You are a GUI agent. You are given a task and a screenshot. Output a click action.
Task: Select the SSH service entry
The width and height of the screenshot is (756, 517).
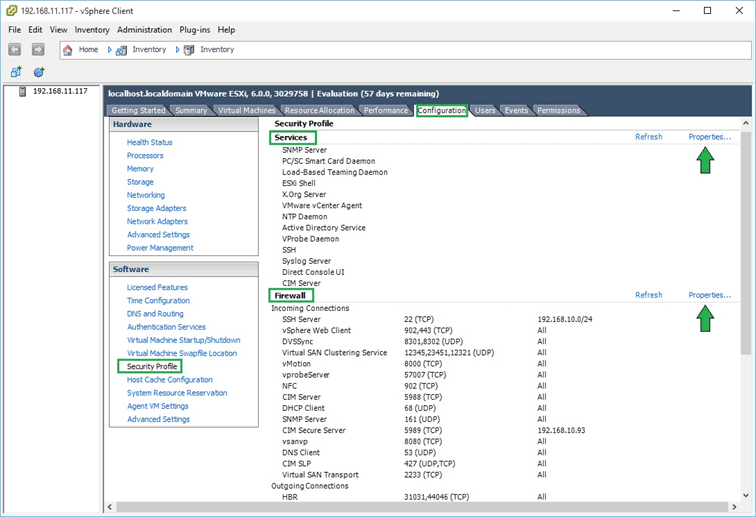[x=289, y=250]
